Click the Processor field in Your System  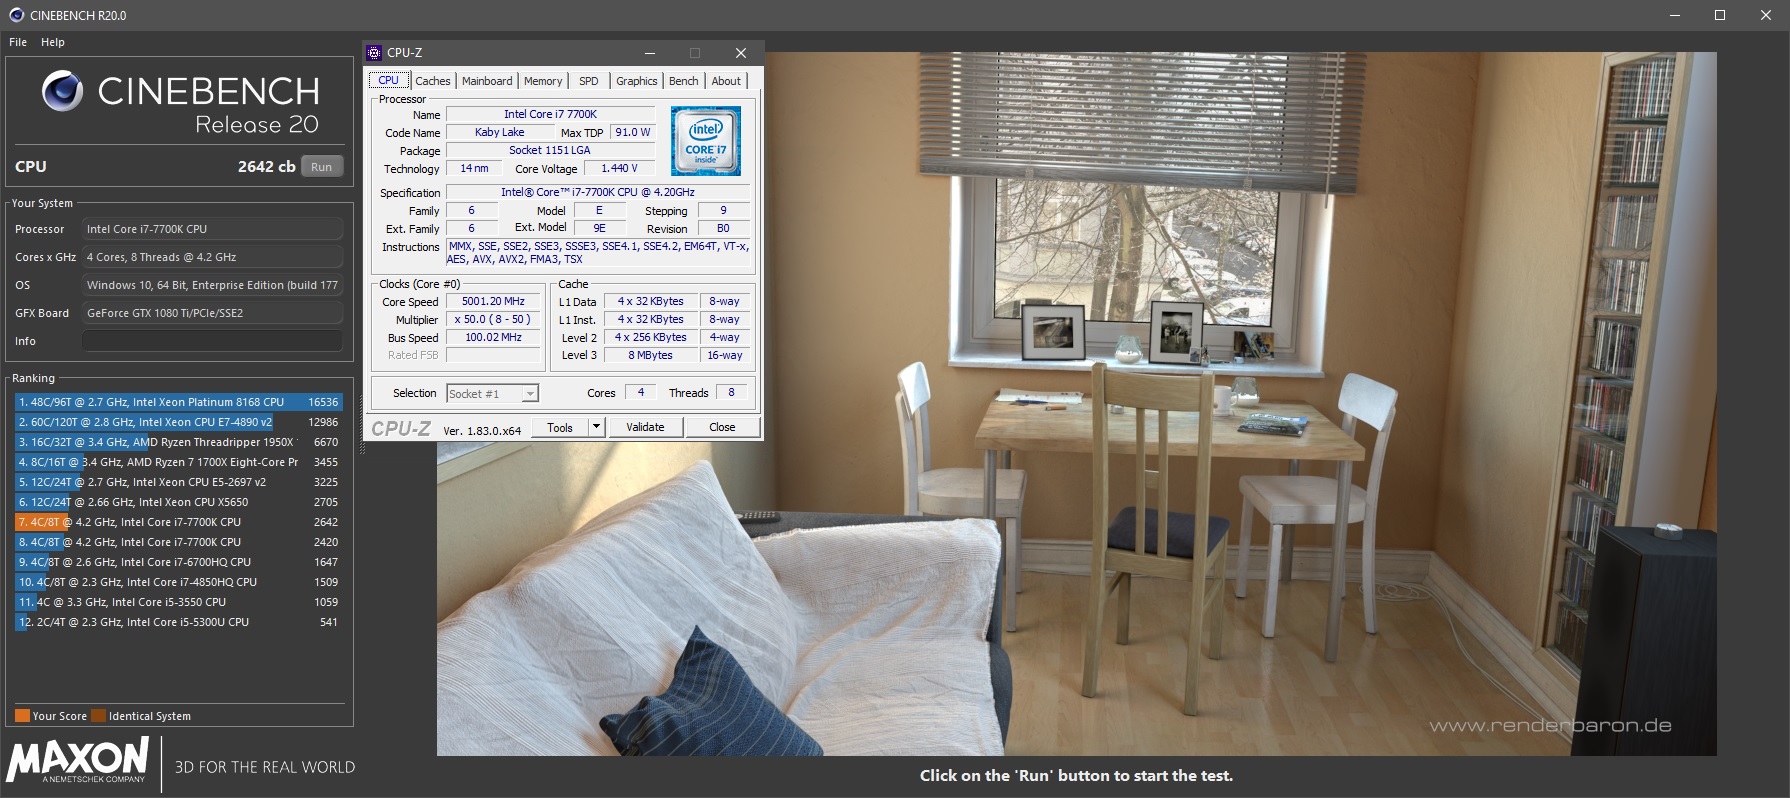[x=212, y=229]
